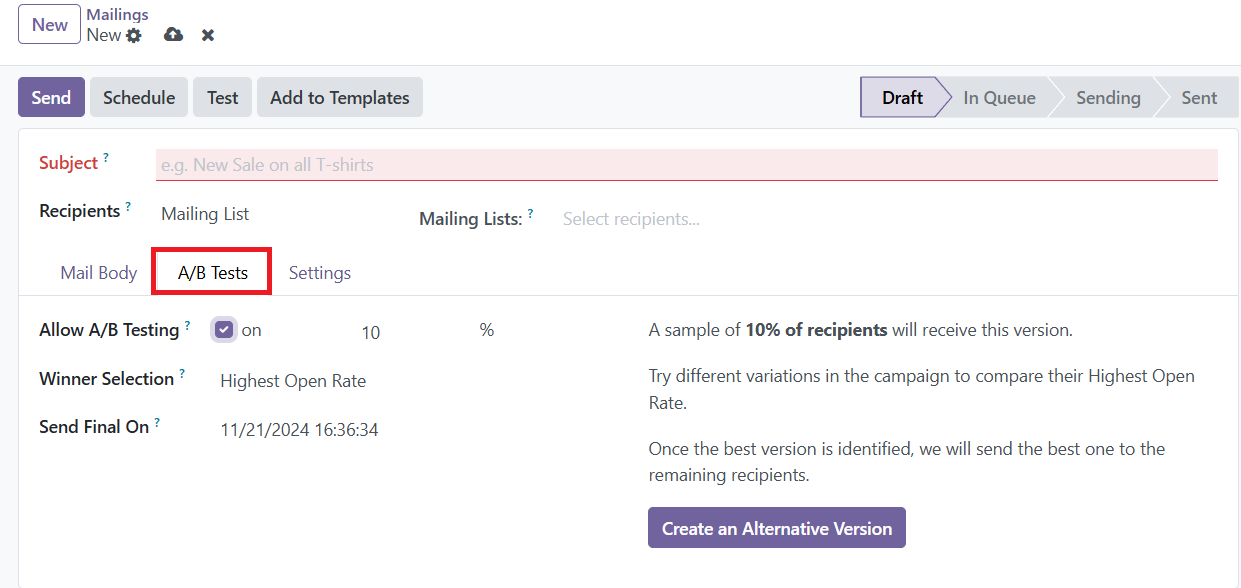
Task: Select the Draft status stage
Action: pyautogui.click(x=902, y=97)
